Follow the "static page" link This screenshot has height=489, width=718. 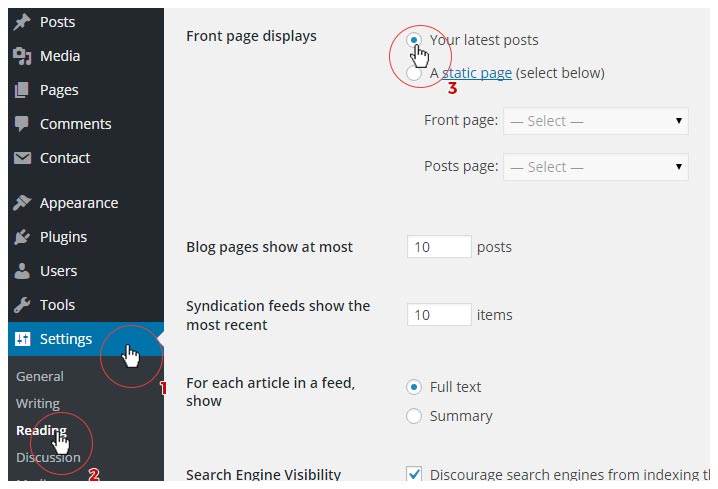(x=477, y=73)
